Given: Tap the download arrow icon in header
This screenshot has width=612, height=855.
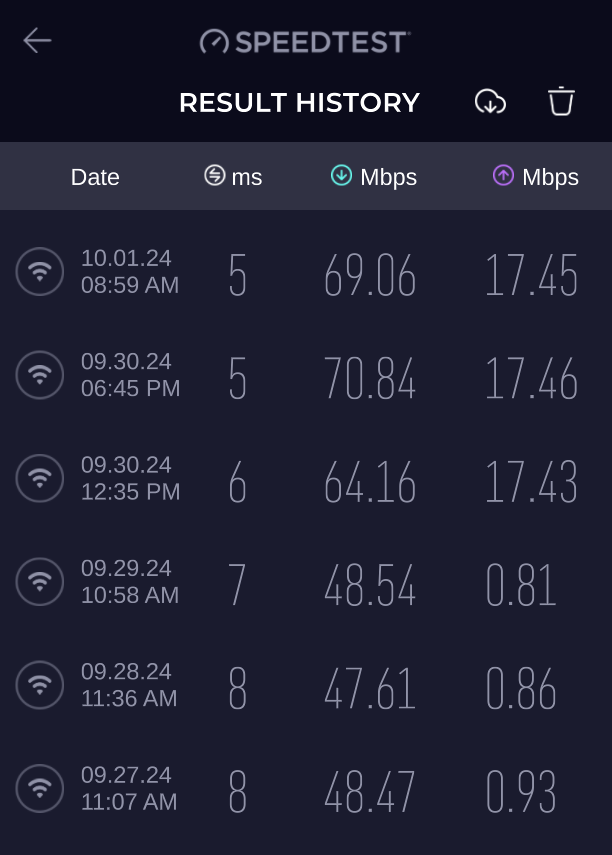Looking at the screenshot, I should pyautogui.click(x=342, y=176).
